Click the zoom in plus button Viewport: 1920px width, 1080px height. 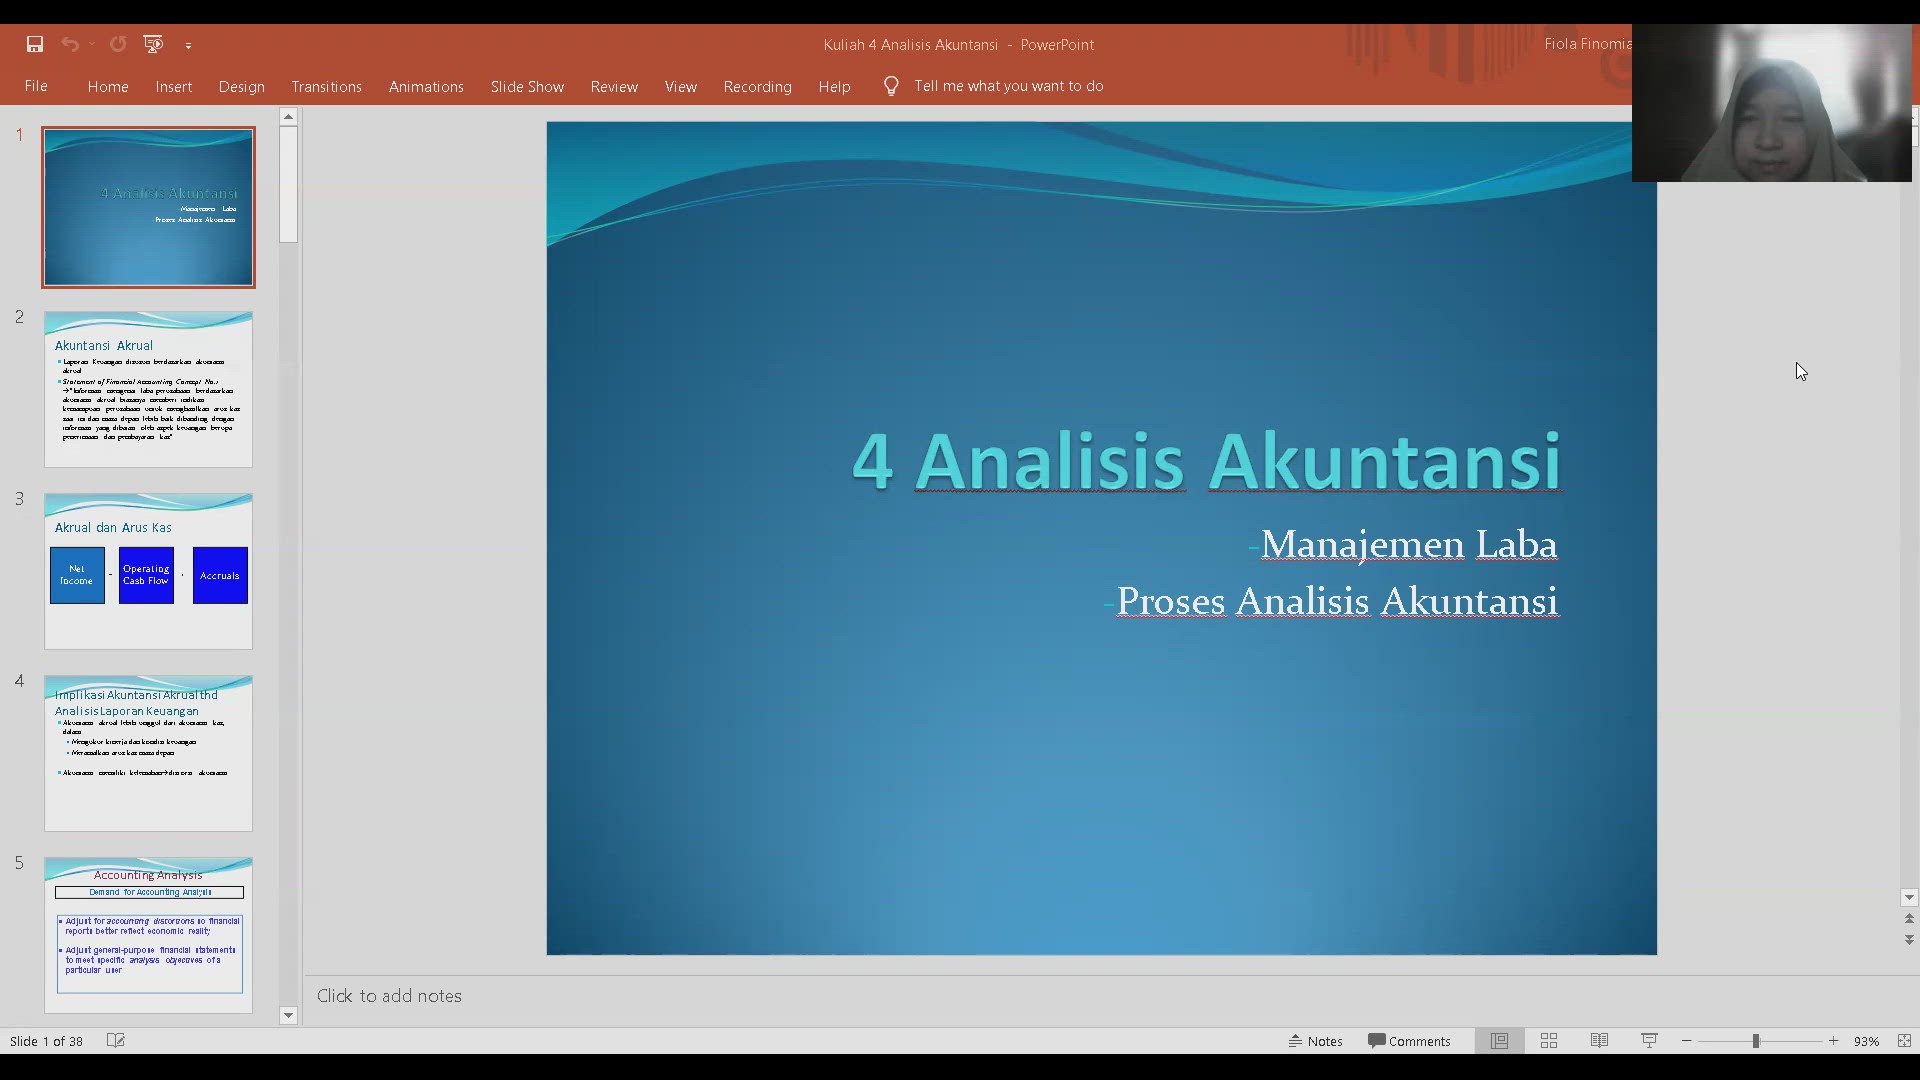pyautogui.click(x=1833, y=1041)
